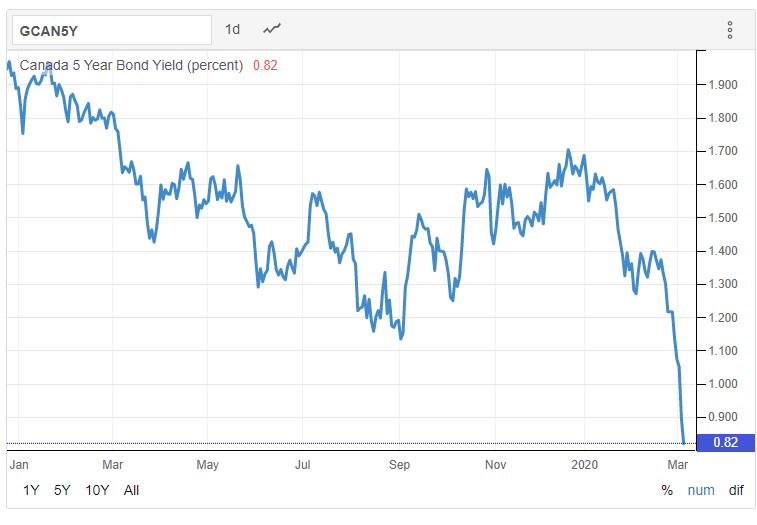Switch to num display mode
This screenshot has width=757, height=525.
[701, 490]
